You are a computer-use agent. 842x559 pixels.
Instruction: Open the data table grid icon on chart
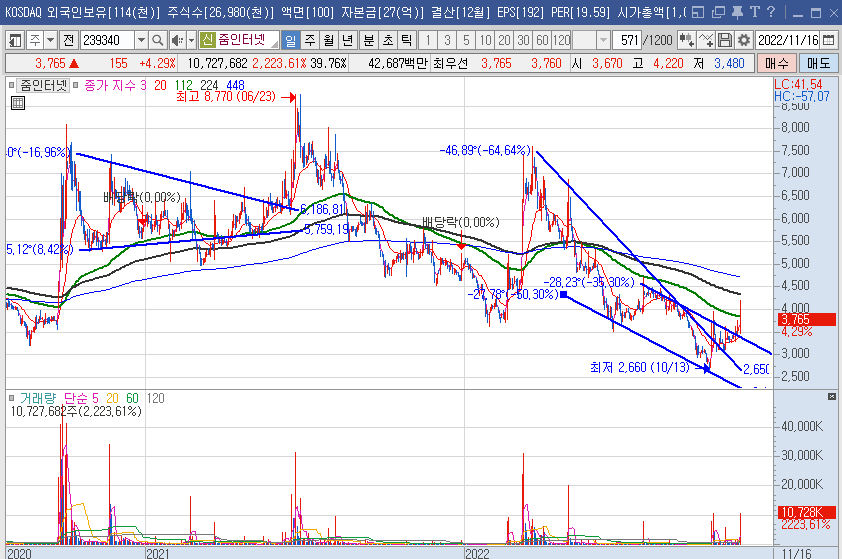tap(18, 103)
